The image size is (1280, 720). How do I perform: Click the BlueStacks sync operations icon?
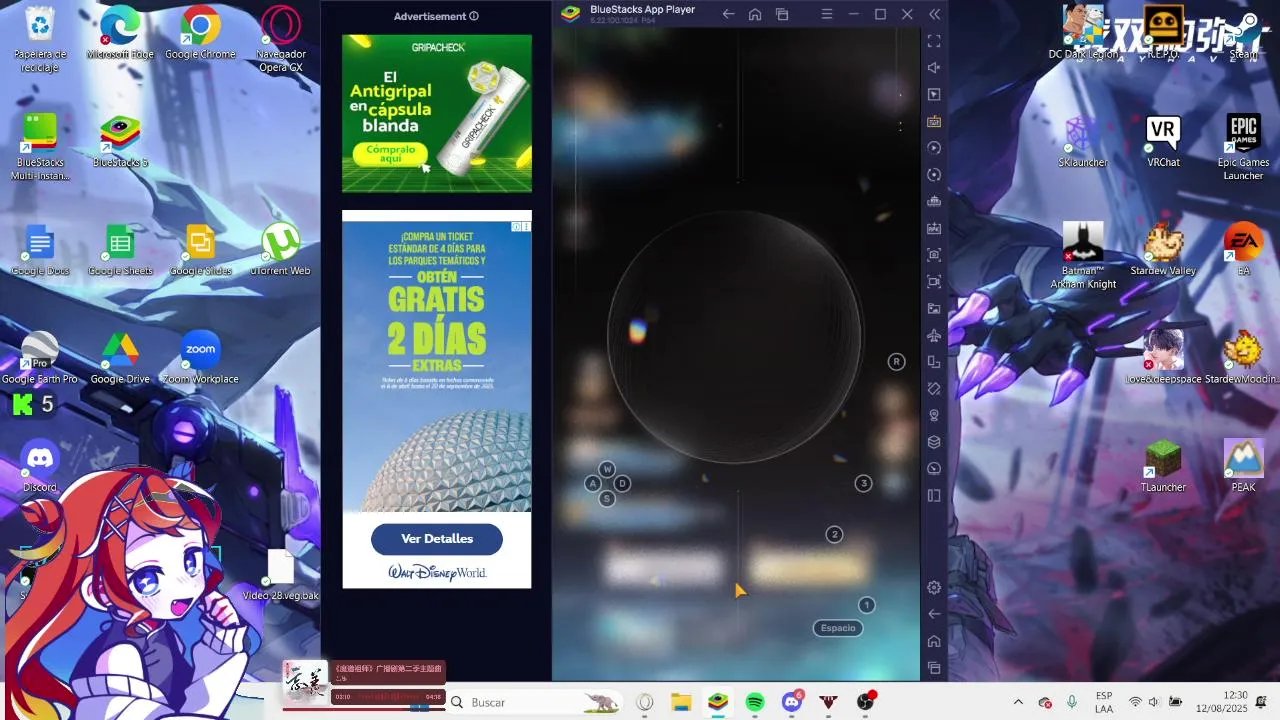(x=934, y=174)
